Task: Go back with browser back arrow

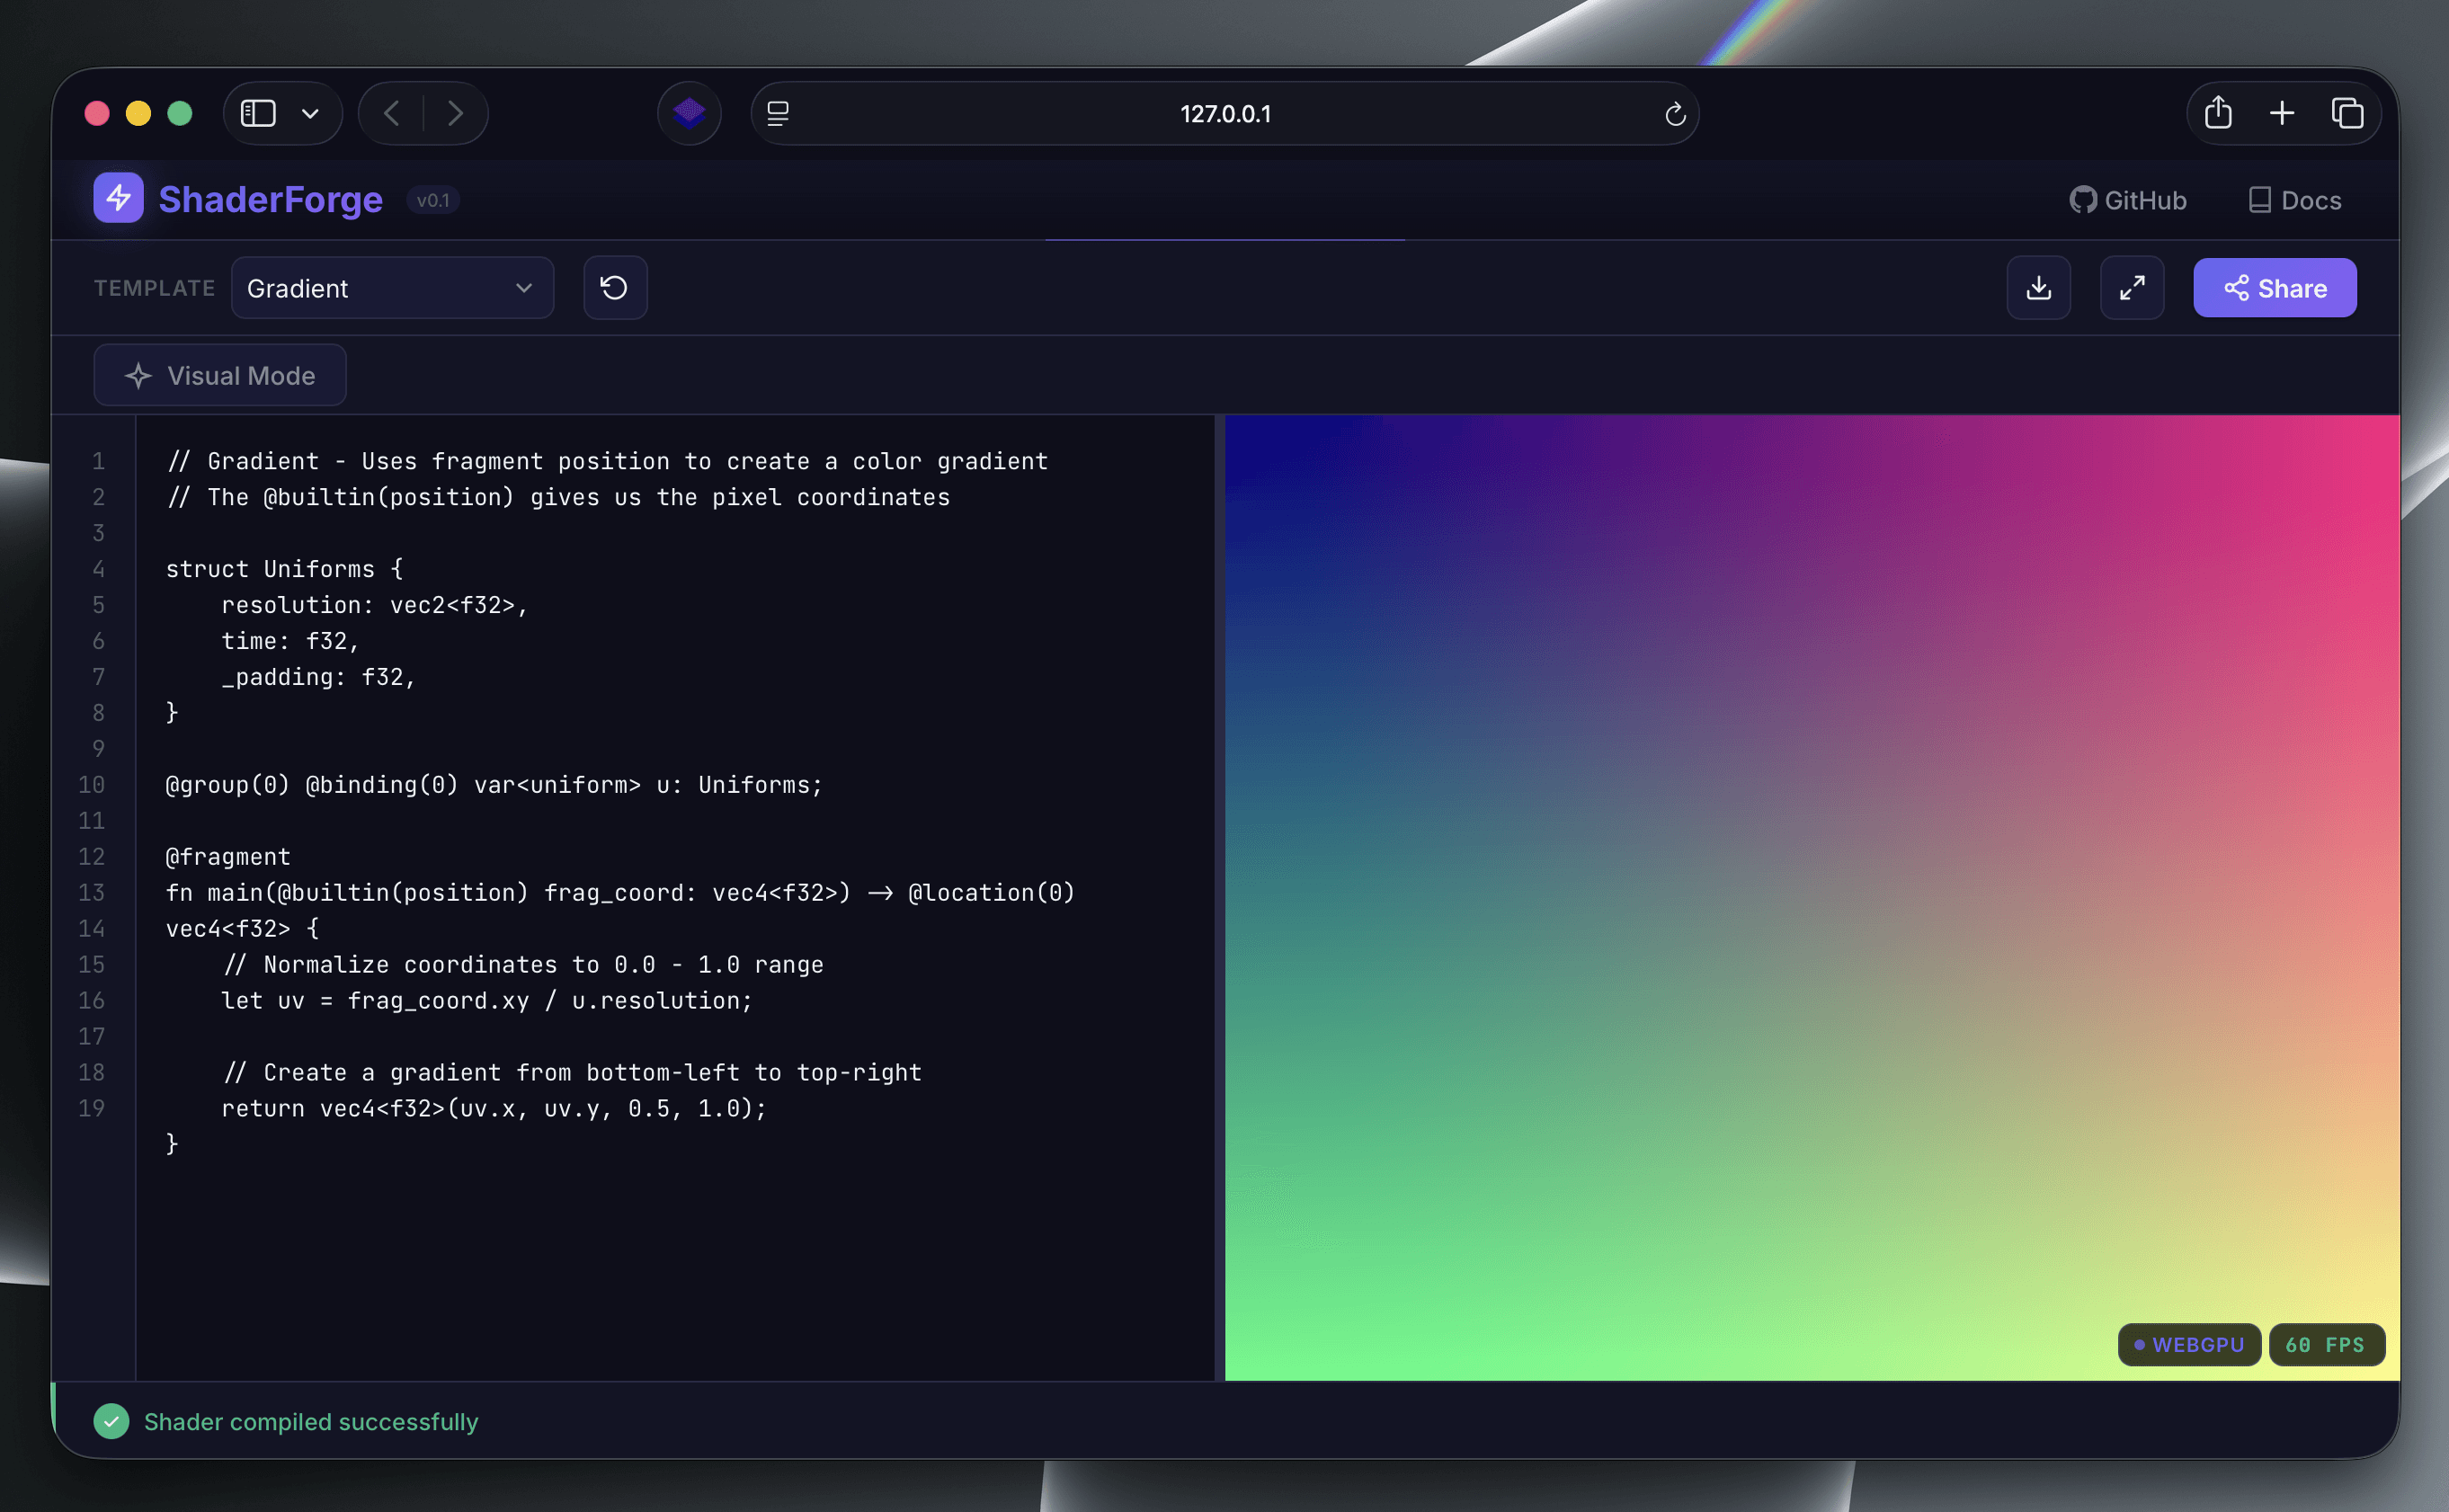Action: tap(392, 113)
